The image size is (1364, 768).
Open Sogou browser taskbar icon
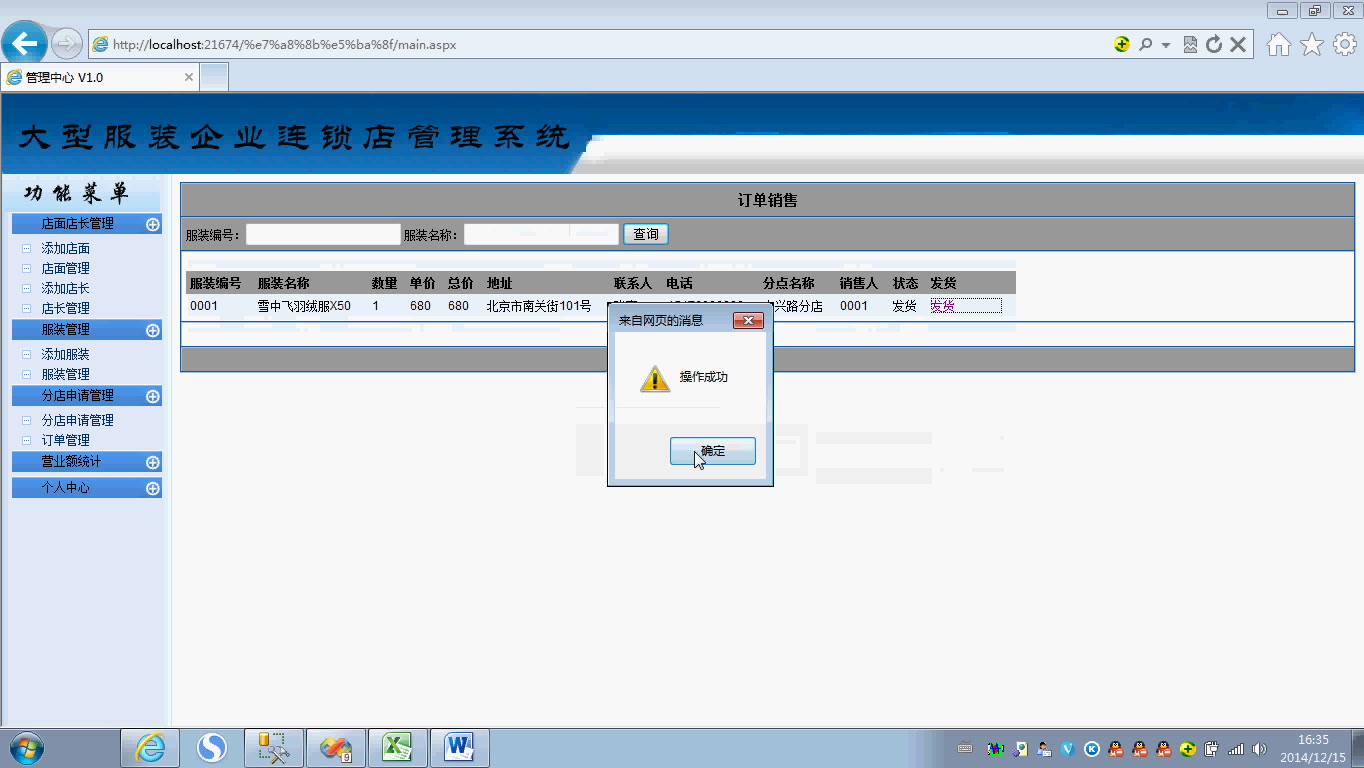coord(211,748)
